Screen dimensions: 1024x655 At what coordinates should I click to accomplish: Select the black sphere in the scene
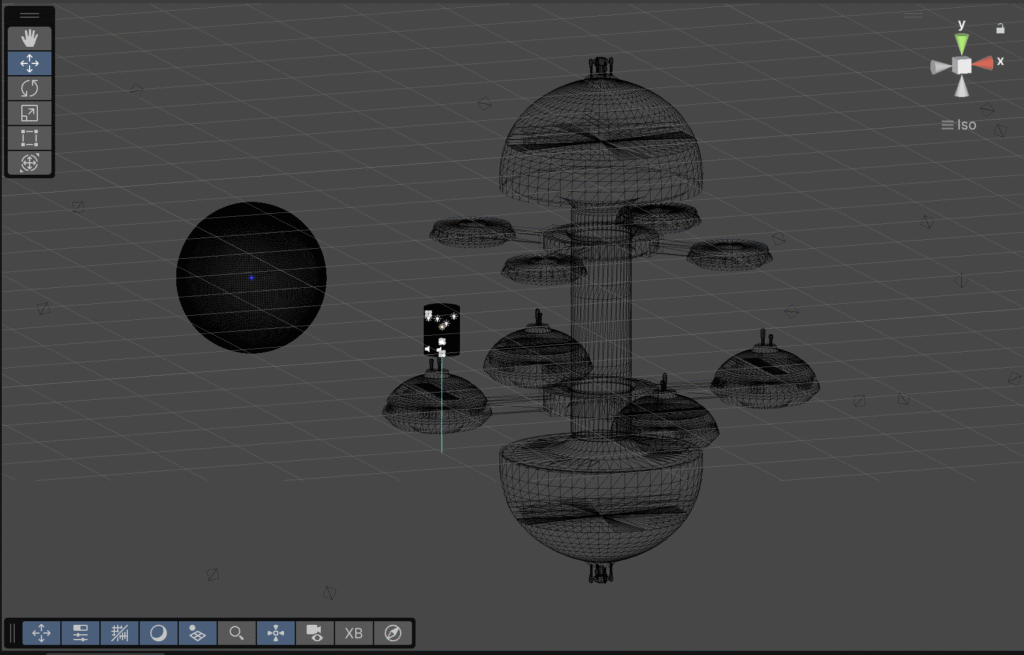tap(251, 277)
